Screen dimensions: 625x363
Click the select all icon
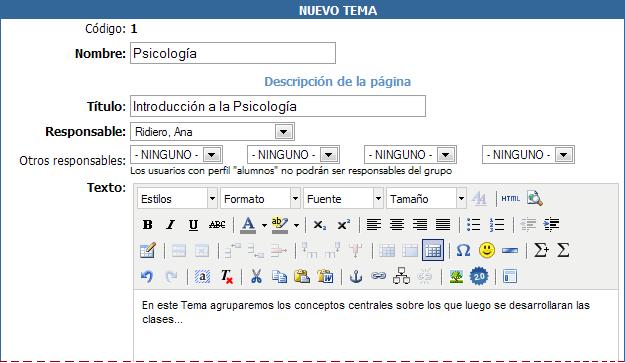pos(202,277)
